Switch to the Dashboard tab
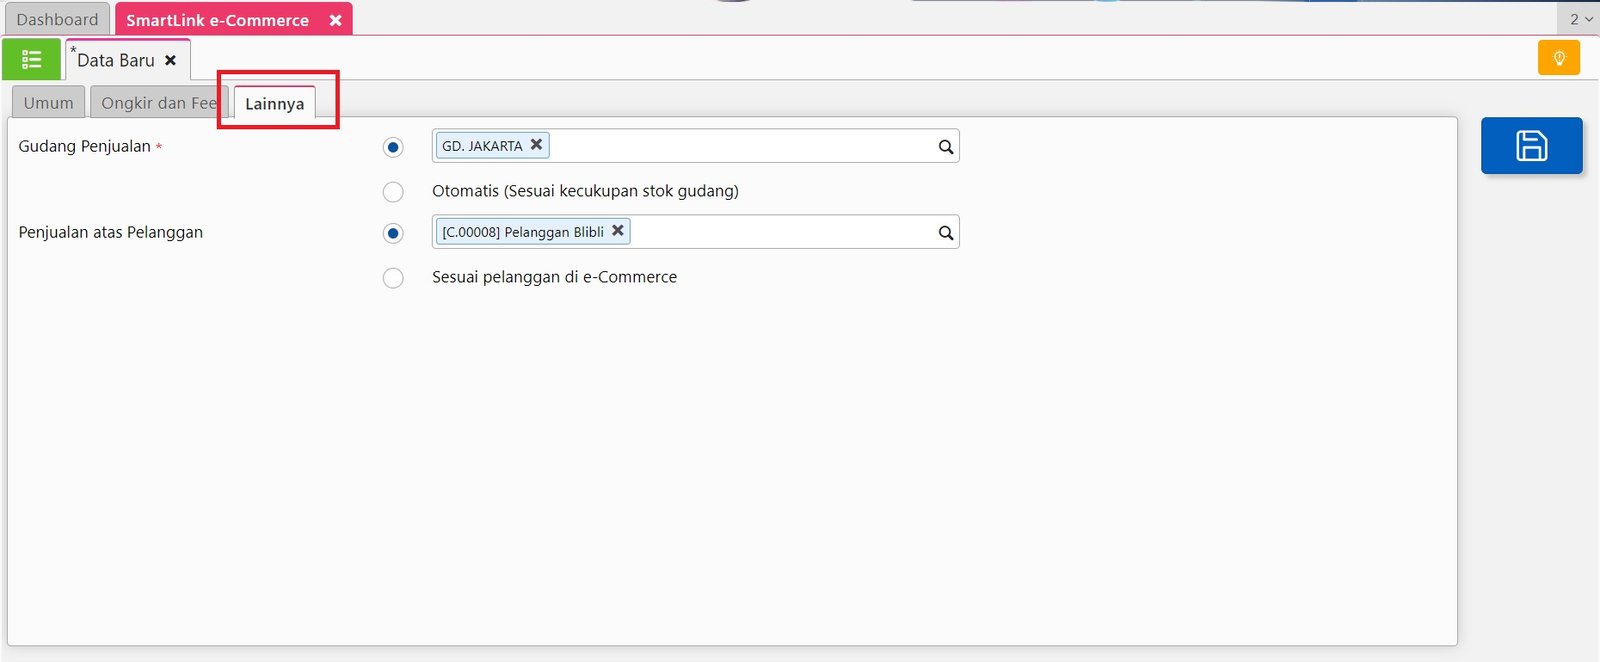Screen dimensions: 1600x662 tap(57, 20)
